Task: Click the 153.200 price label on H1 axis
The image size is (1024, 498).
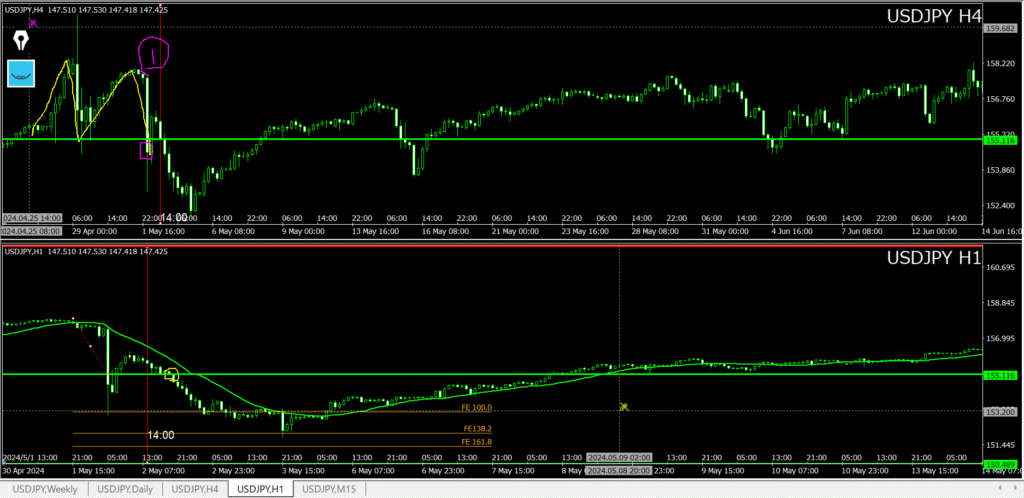Action: pos(1000,410)
